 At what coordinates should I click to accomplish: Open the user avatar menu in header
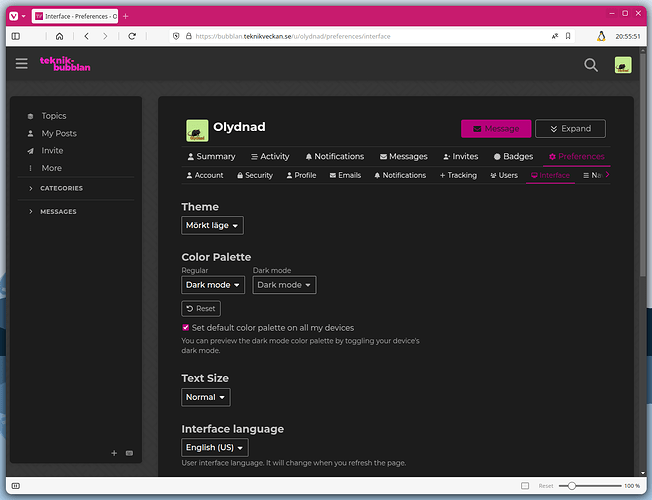click(x=623, y=65)
